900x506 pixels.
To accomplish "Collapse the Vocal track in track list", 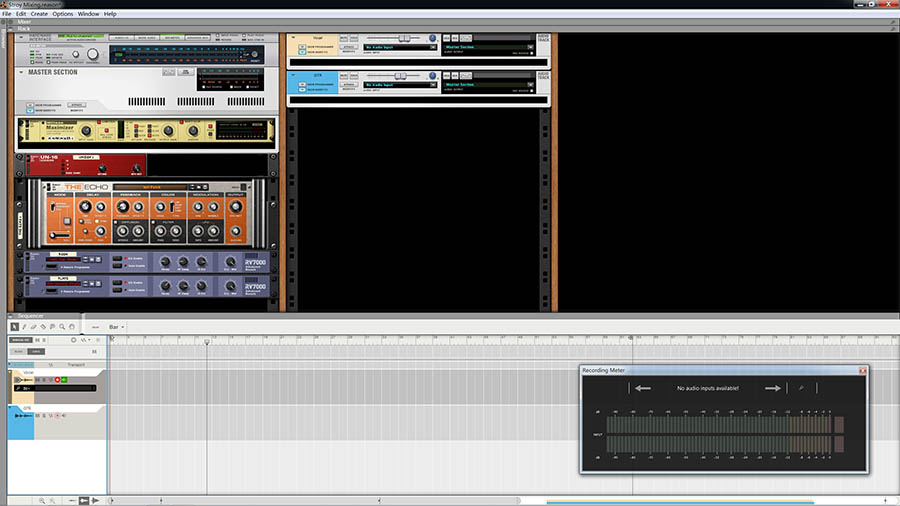I will coord(10,372).
